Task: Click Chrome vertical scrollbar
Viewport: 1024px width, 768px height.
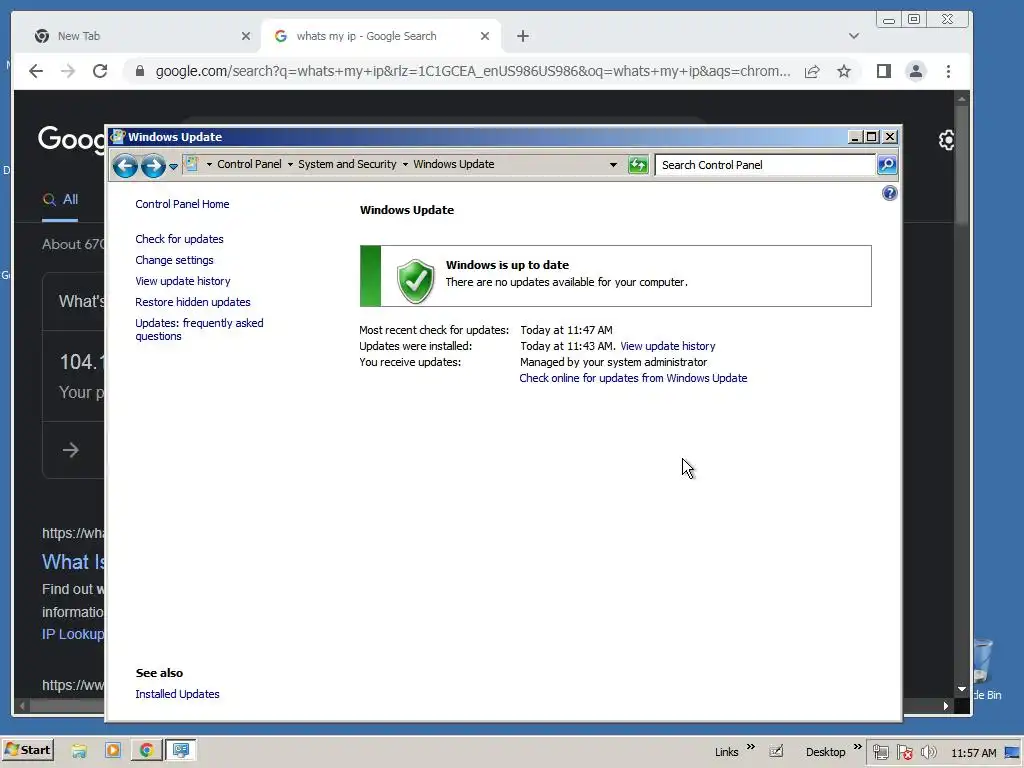Action: [x=961, y=163]
